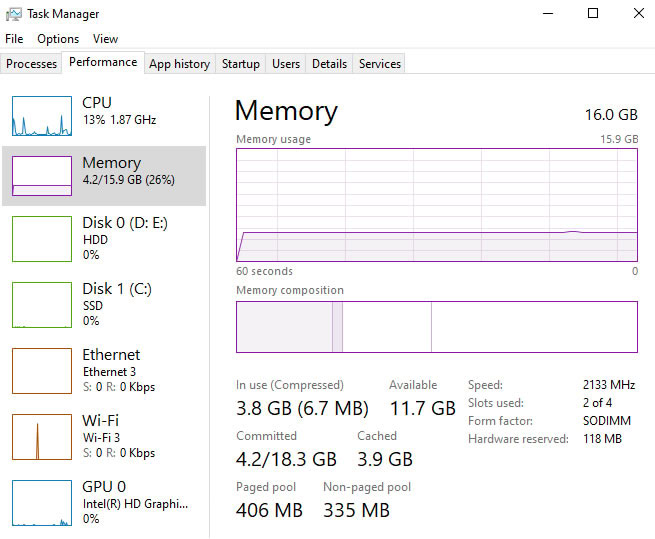Click the Task Manager title bar icon
This screenshot has height=539, width=655.
click(x=13, y=14)
